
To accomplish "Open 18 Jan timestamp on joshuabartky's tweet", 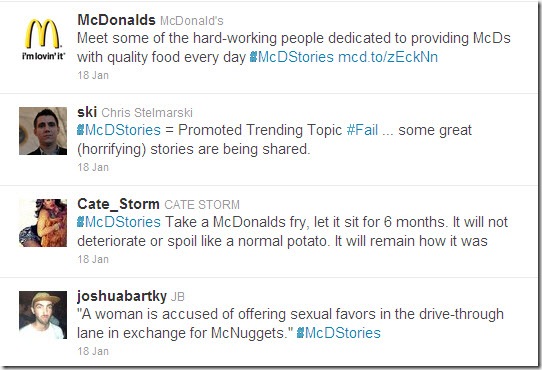I will [93, 351].
